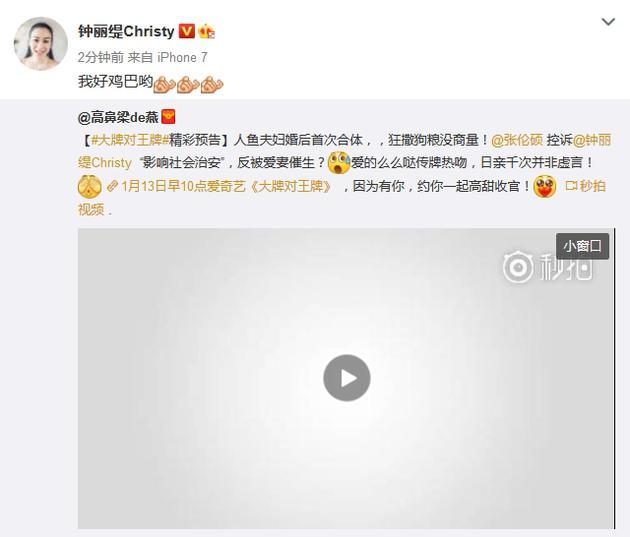
Task: Open the @高鼻梁de燕 profile link
Action: coord(118,117)
